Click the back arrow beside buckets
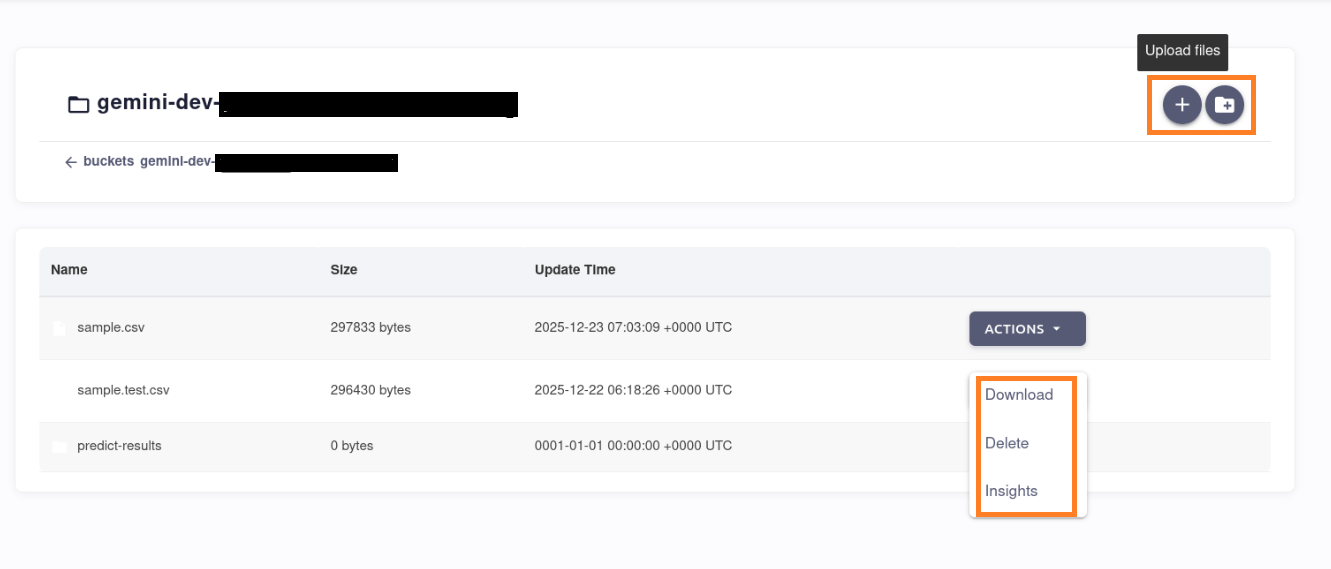 click(70, 162)
